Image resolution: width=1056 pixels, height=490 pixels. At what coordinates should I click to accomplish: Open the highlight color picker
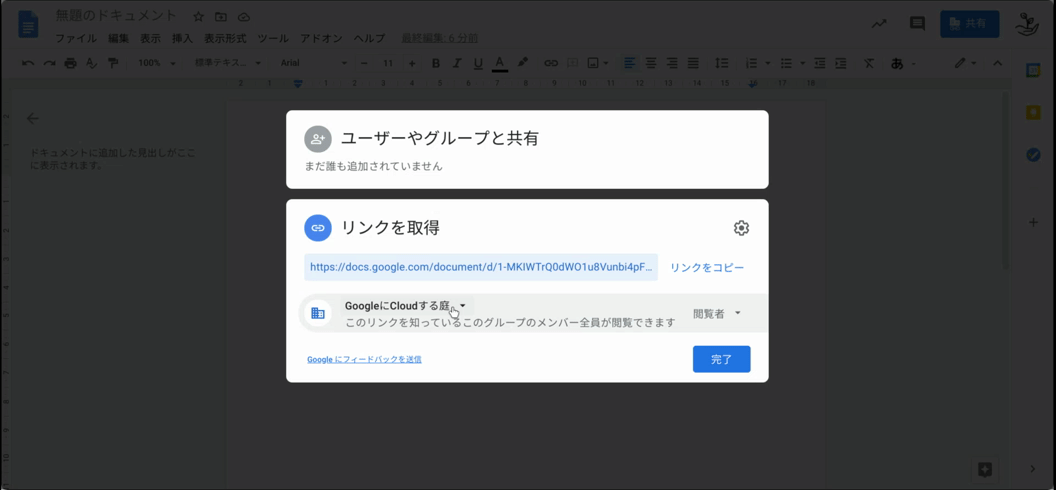(522, 63)
